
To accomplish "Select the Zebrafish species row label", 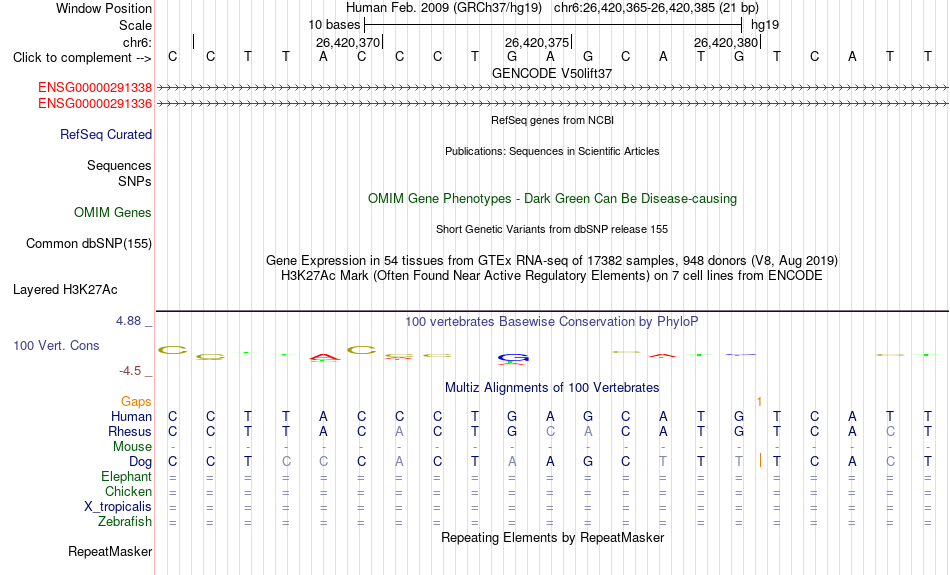I will (x=125, y=522).
